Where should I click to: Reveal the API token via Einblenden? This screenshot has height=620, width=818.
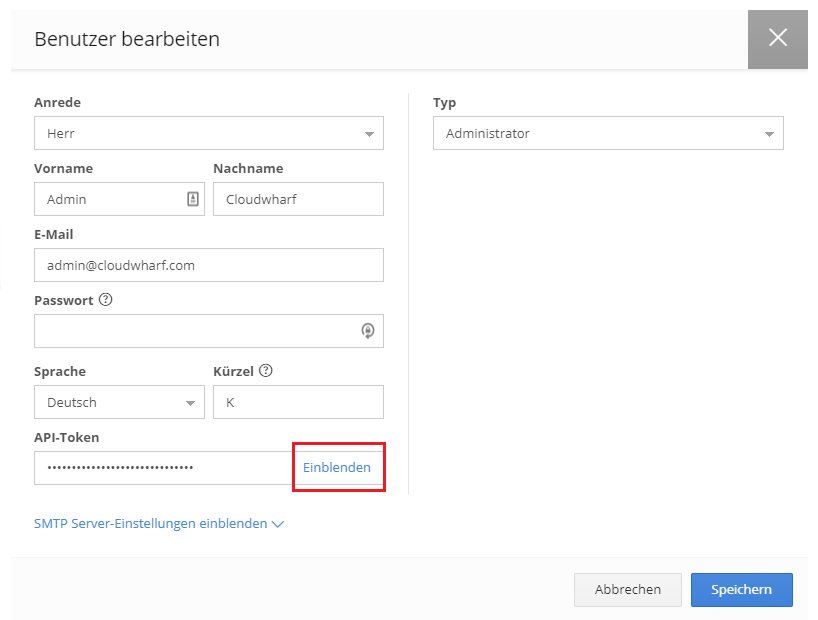click(x=337, y=468)
